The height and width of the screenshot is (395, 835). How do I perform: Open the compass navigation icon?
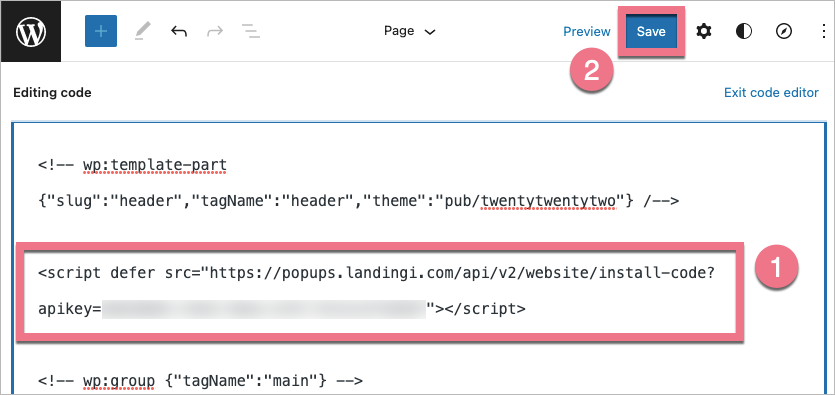tap(784, 31)
